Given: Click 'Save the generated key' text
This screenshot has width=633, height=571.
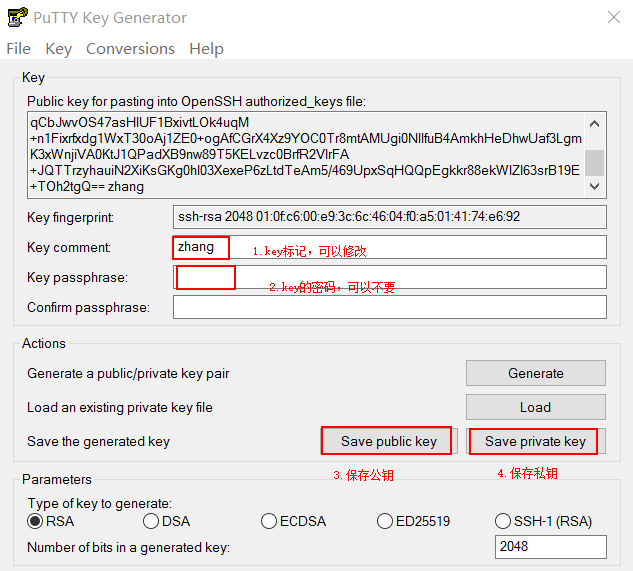Looking at the screenshot, I should 99,441.
